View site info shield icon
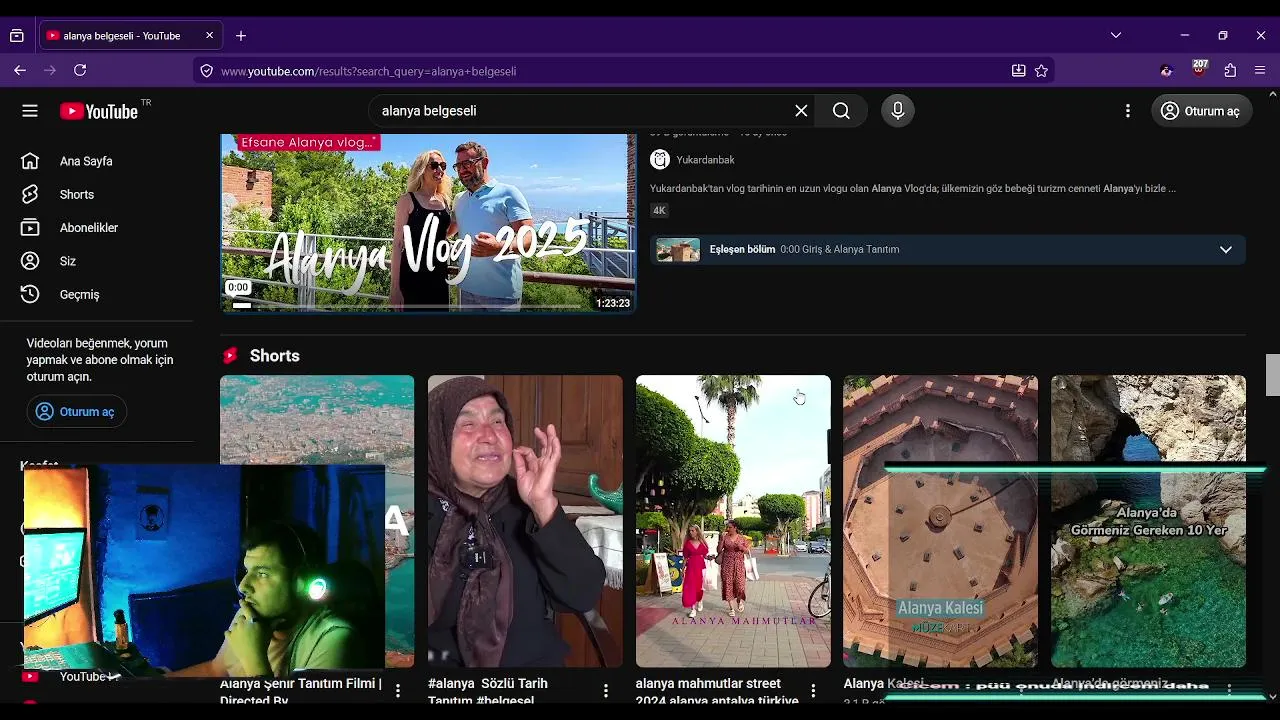The width and height of the screenshot is (1280, 720). pos(206,71)
